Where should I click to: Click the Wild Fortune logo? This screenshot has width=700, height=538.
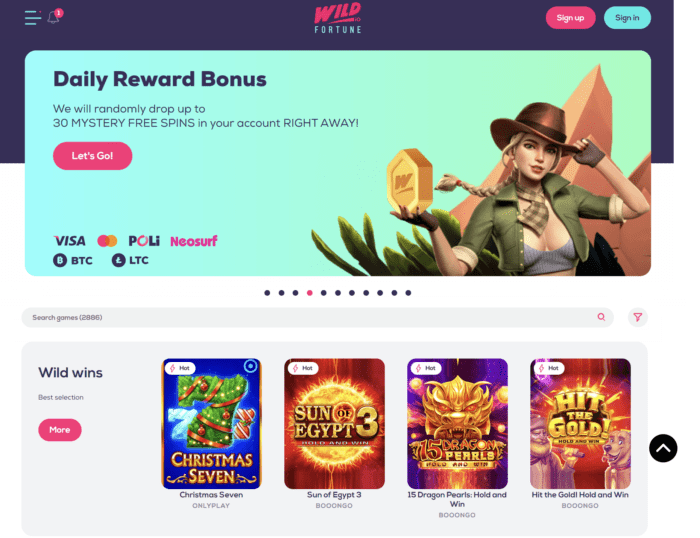point(338,19)
